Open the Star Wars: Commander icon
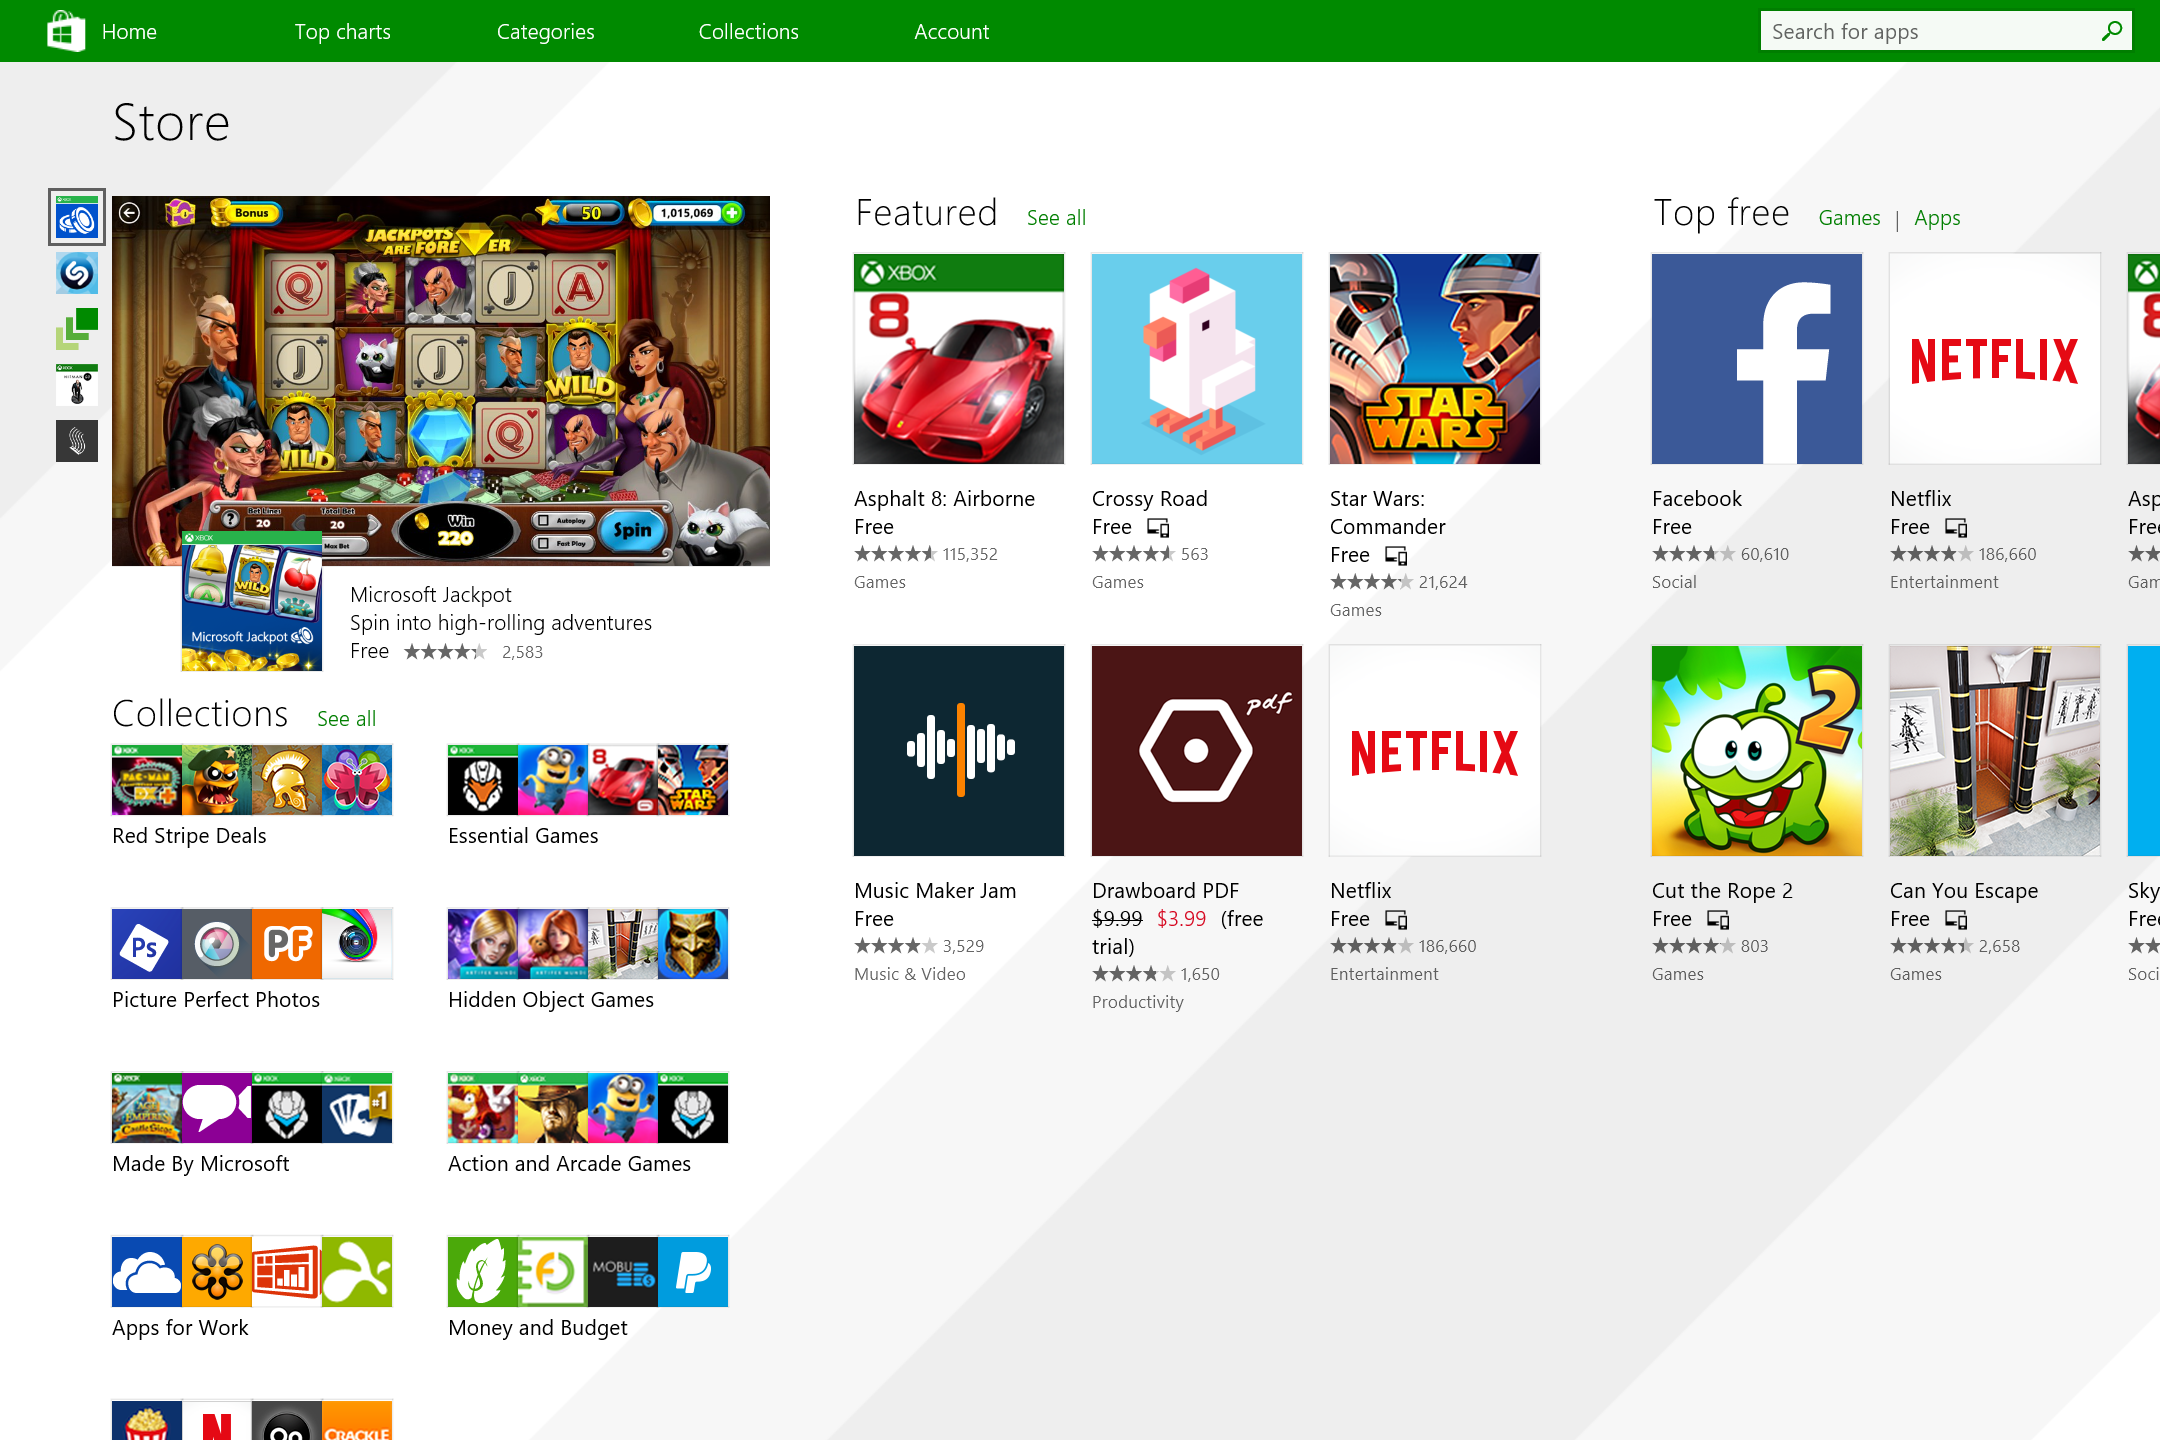Image resolution: width=2160 pixels, height=1440 pixels. pyautogui.click(x=1435, y=359)
